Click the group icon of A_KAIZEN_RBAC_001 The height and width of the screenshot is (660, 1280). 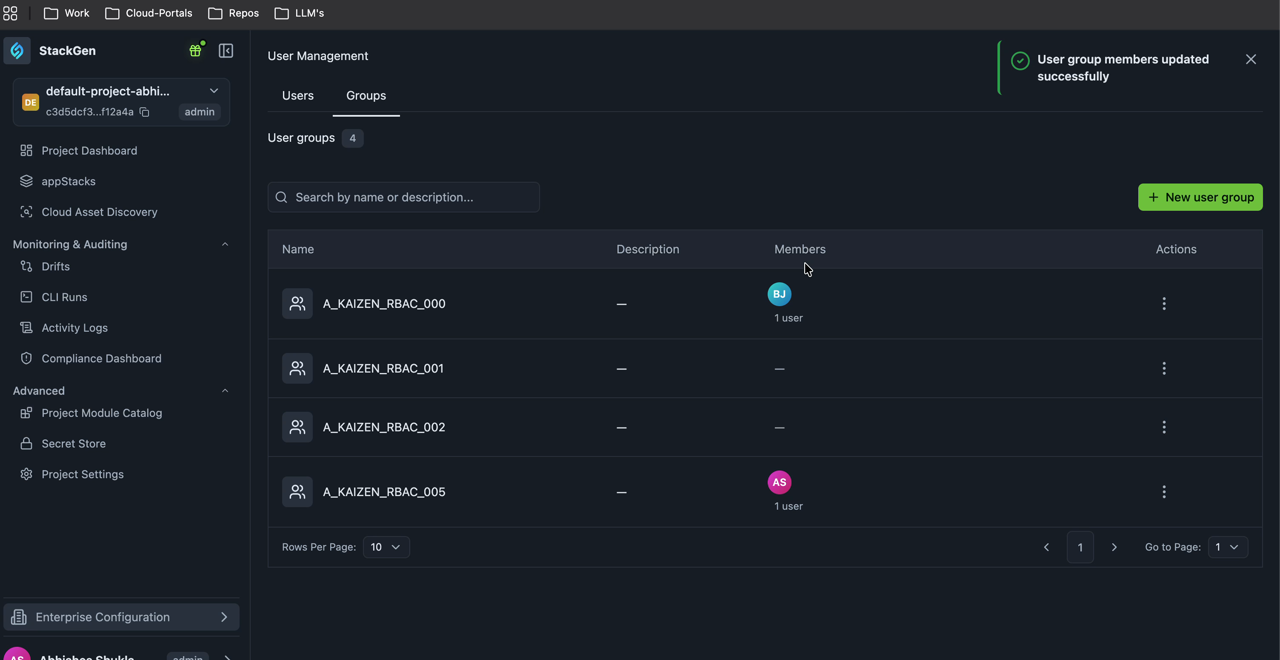coord(297,369)
